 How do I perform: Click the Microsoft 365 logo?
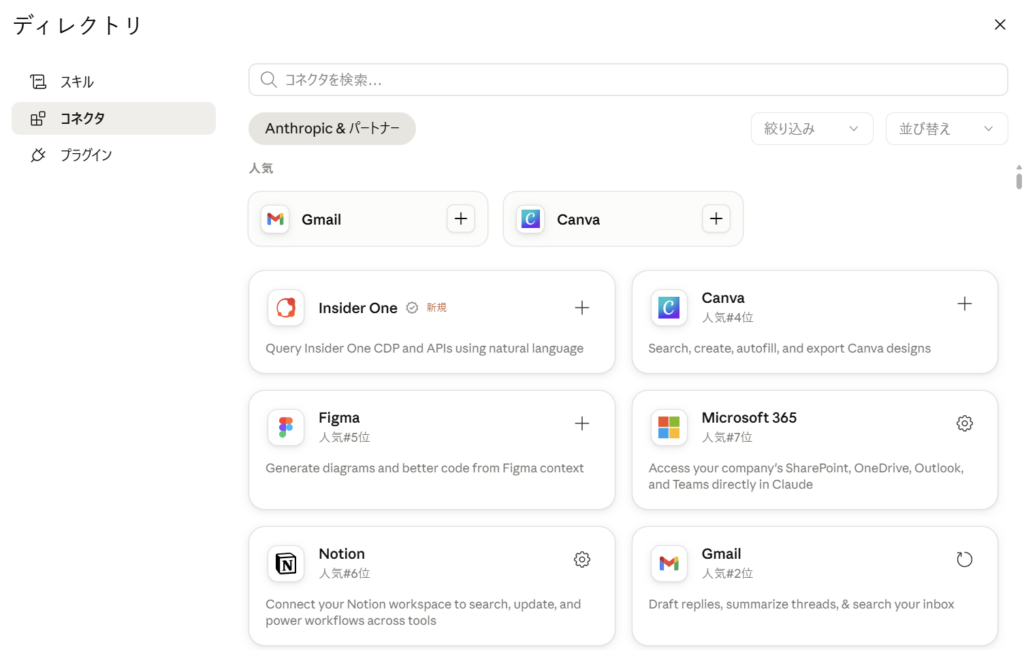point(669,427)
